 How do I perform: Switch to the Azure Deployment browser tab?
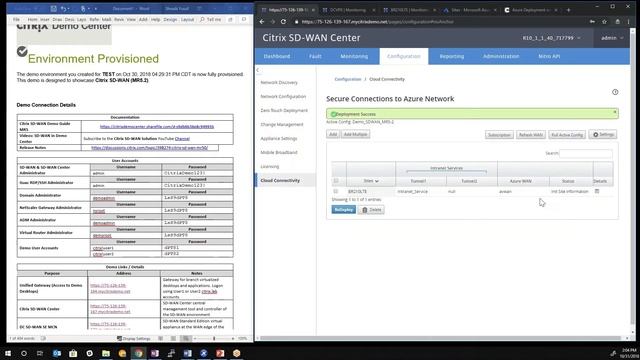click(531, 10)
